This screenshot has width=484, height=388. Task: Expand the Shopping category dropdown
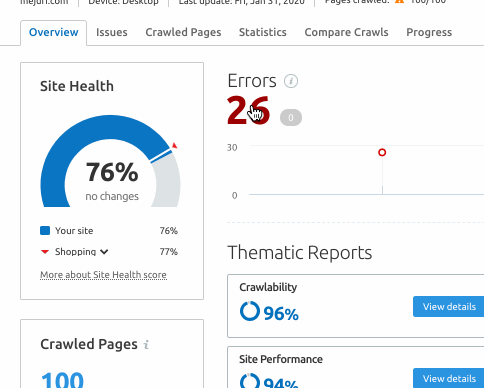[x=104, y=252]
